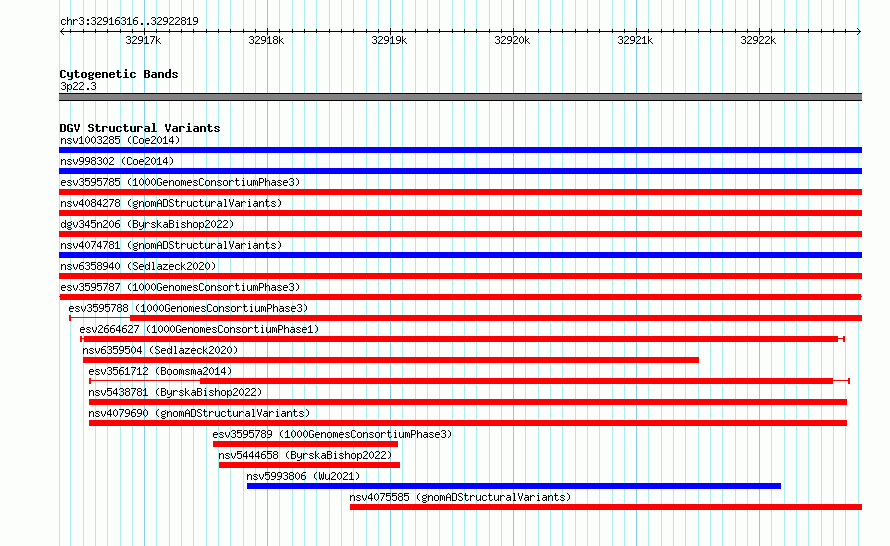Click esv2664627 (1000GenomesConsortiumPhase1) label
Image resolution: width=890 pixels, height=546 pixels.
(199, 329)
